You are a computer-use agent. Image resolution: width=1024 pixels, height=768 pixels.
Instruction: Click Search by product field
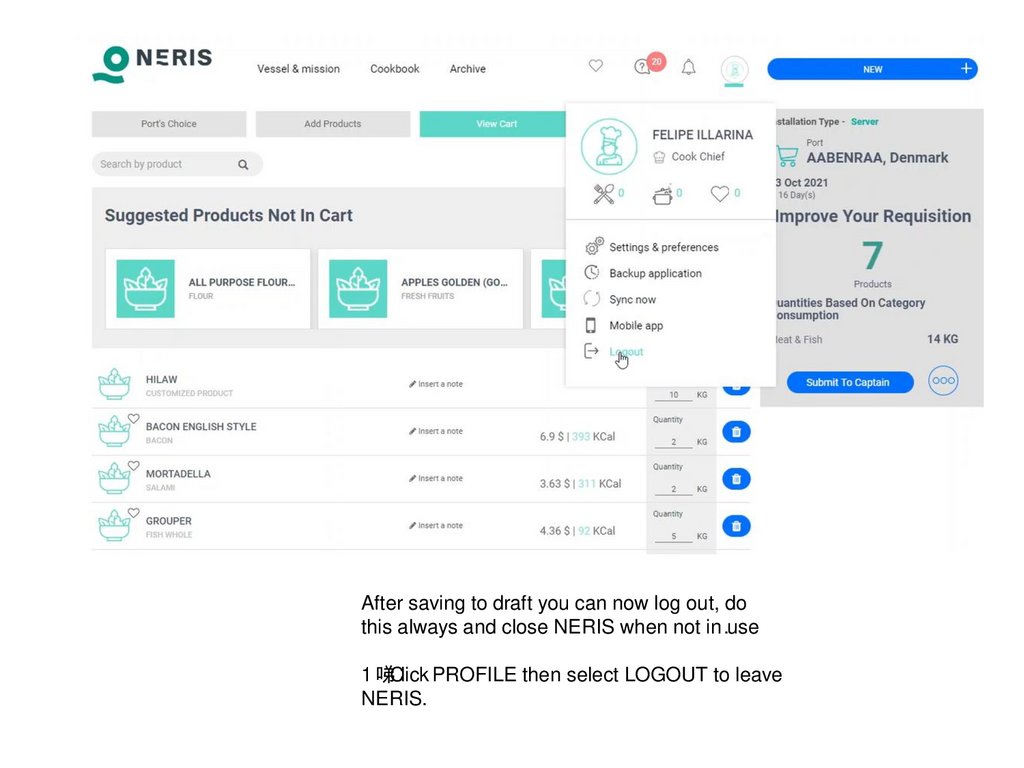pyautogui.click(x=177, y=165)
